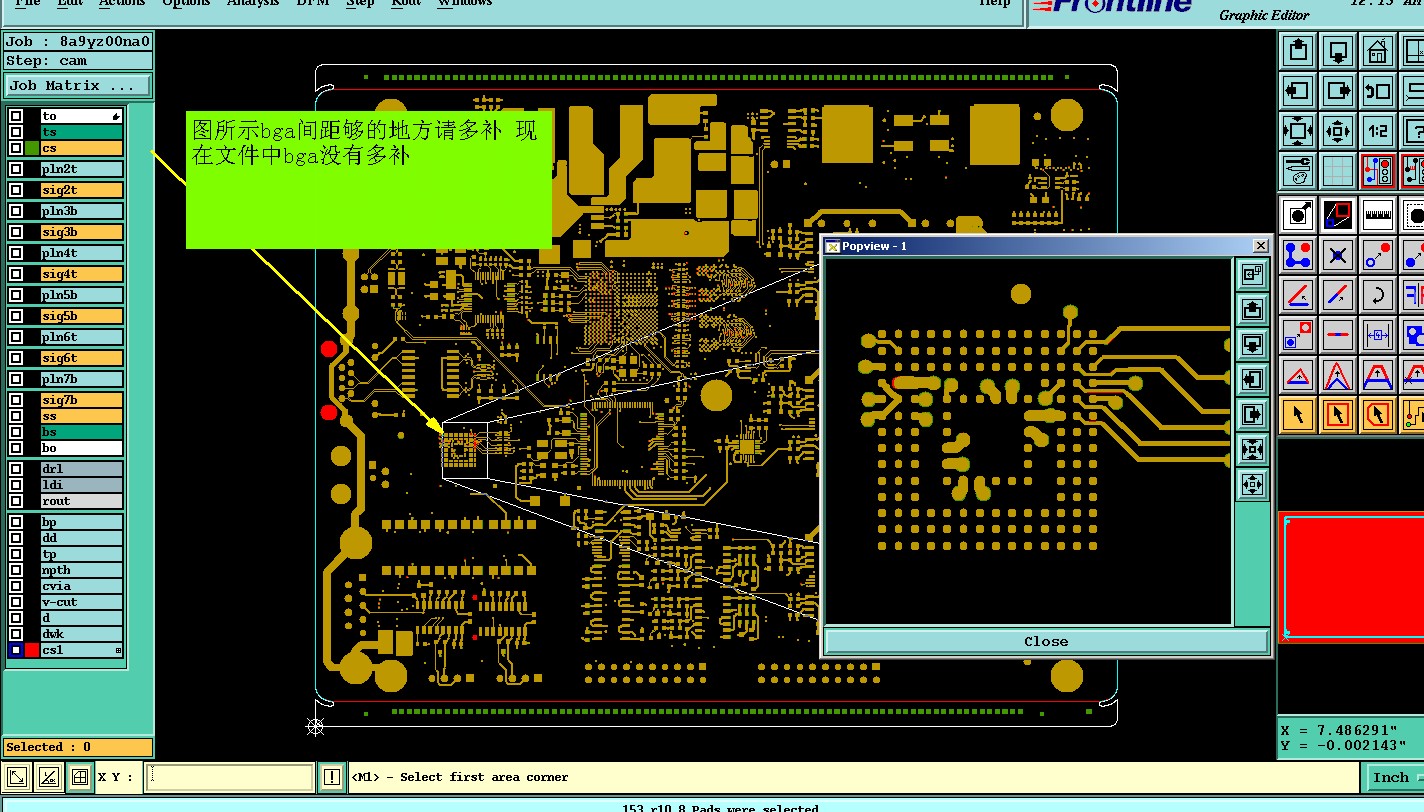Click the pan right view icon
Screen dimensions: 1424x812
(x=1338, y=90)
